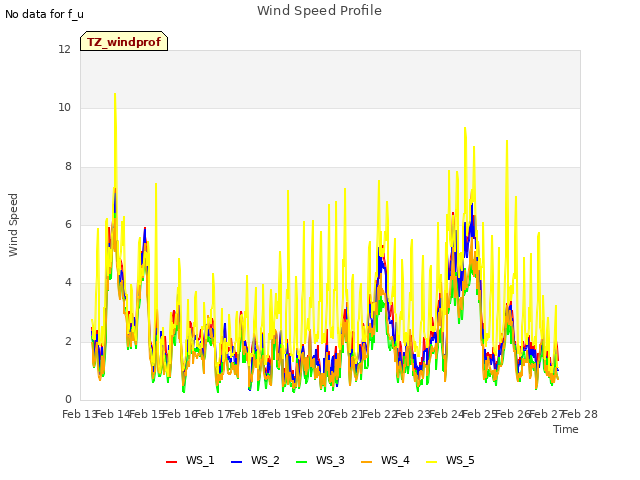Click the y-axis value 4
This screenshot has width=640, height=480.
(x=68, y=282)
